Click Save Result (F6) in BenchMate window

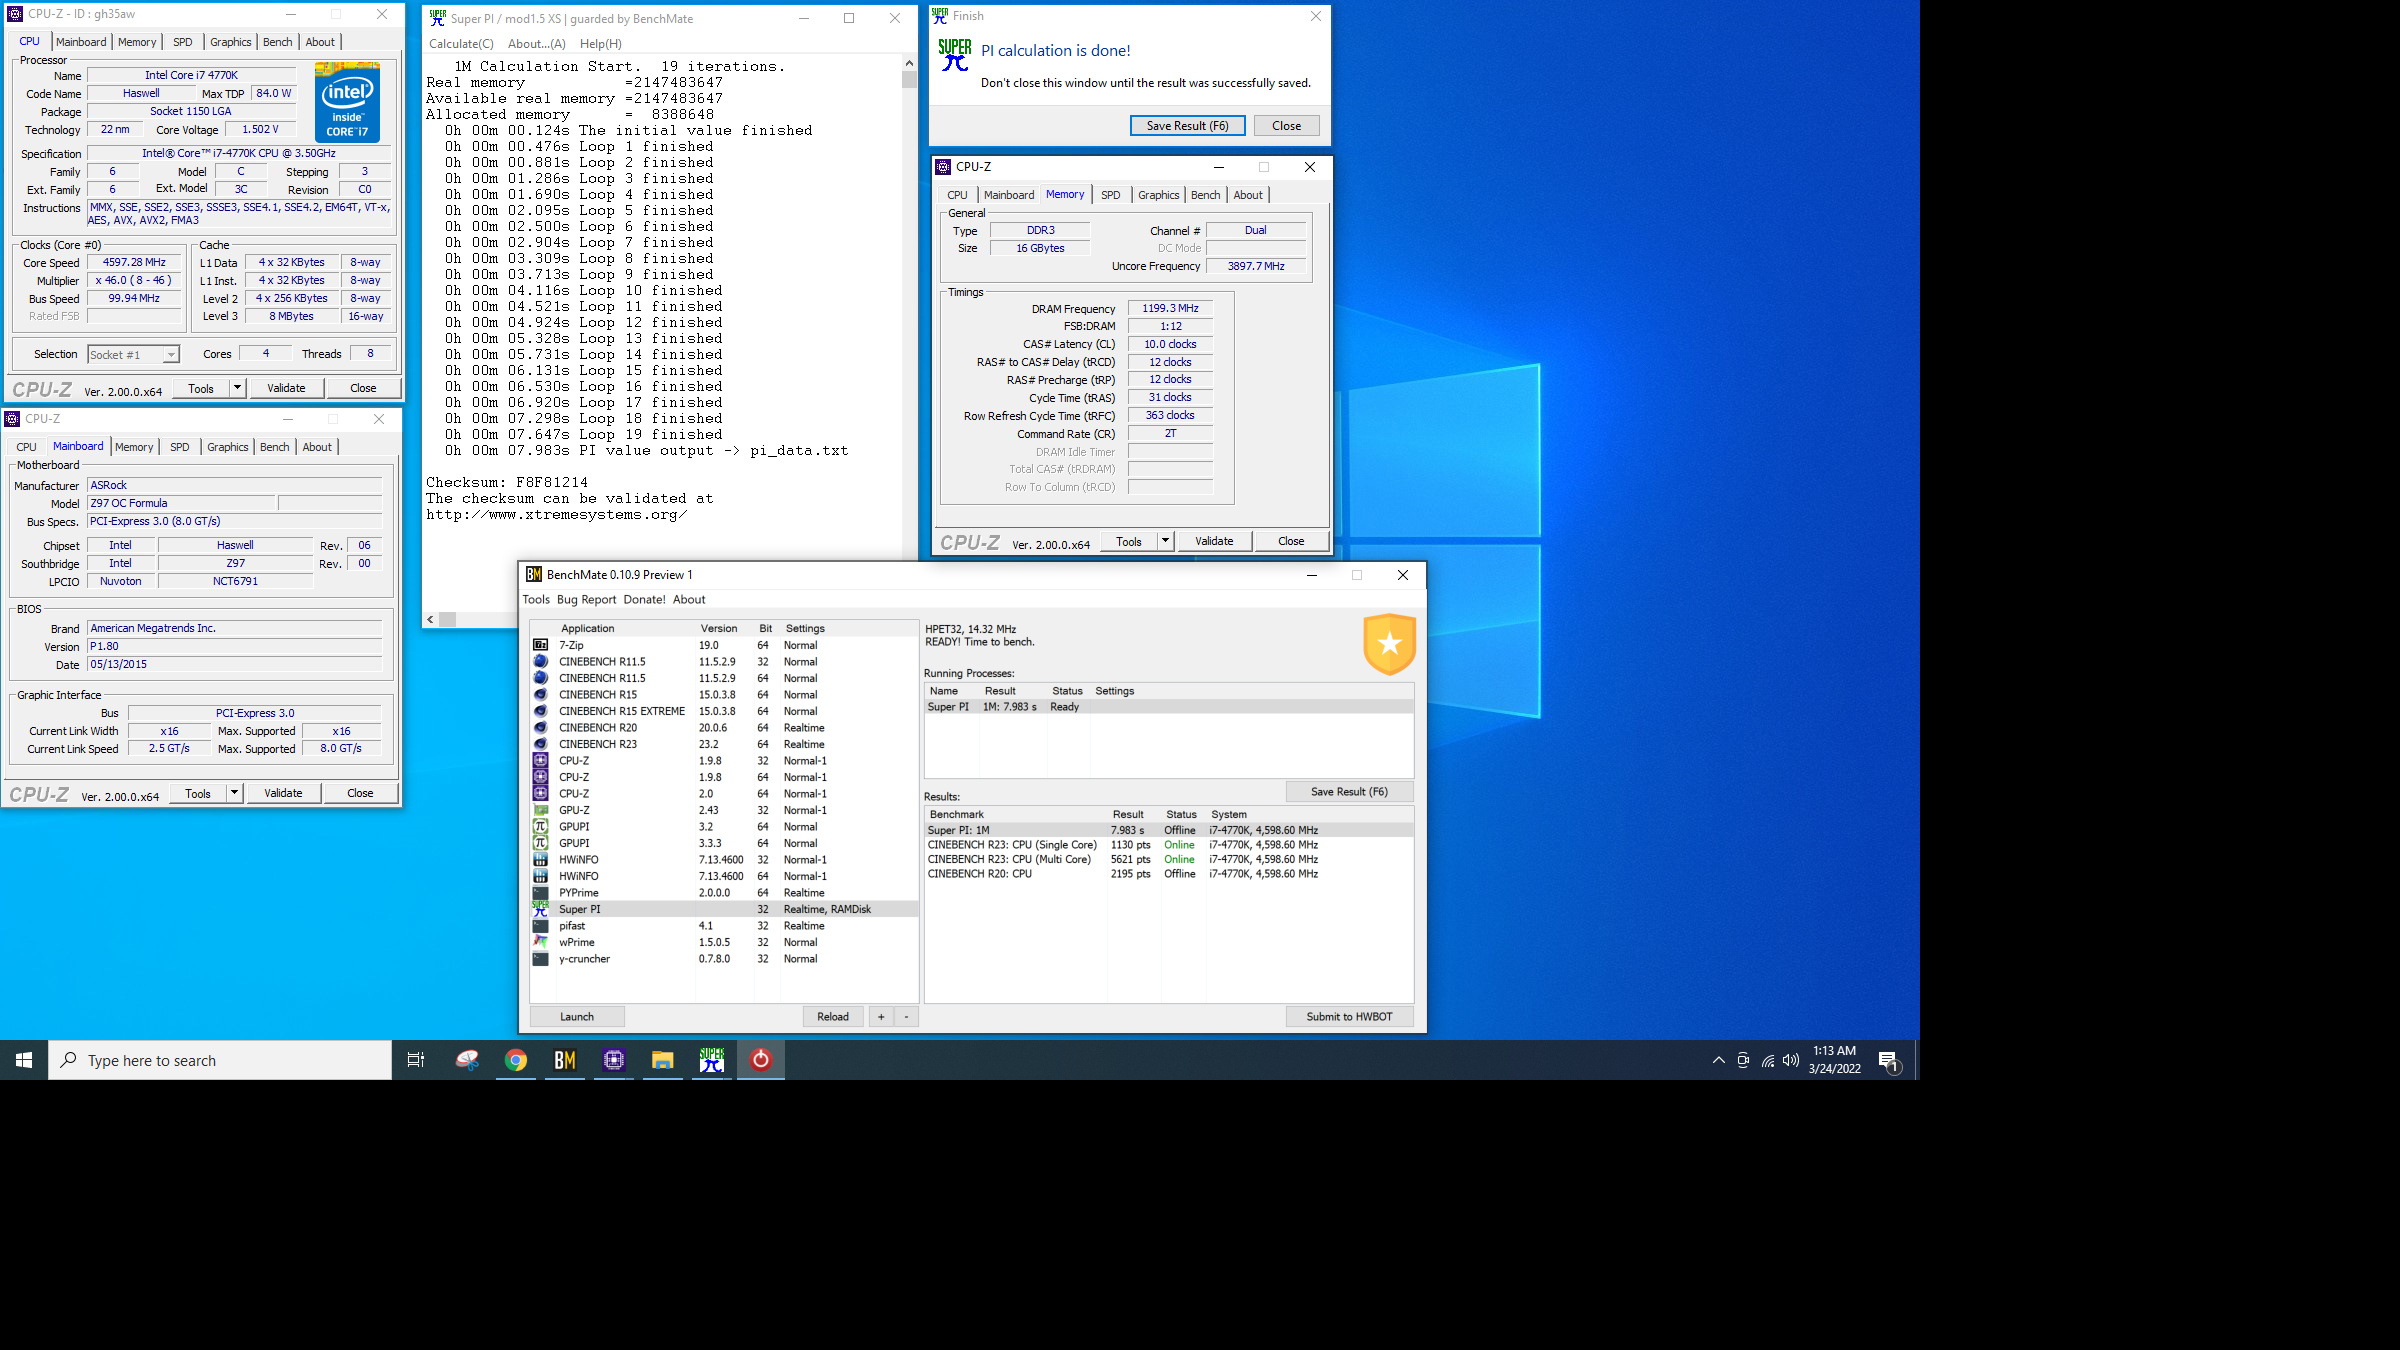pyautogui.click(x=1349, y=791)
